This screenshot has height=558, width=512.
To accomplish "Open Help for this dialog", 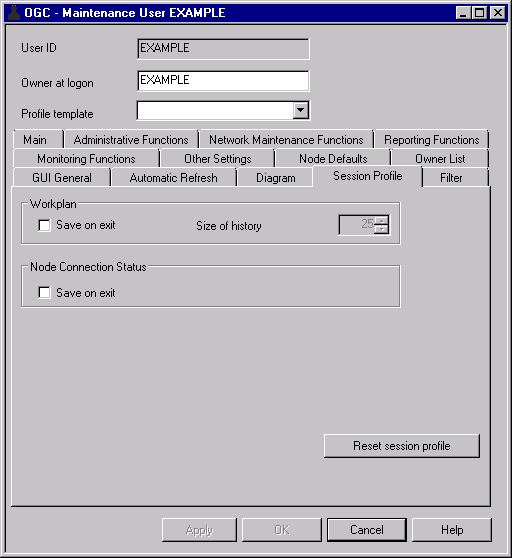I will click(x=452, y=530).
